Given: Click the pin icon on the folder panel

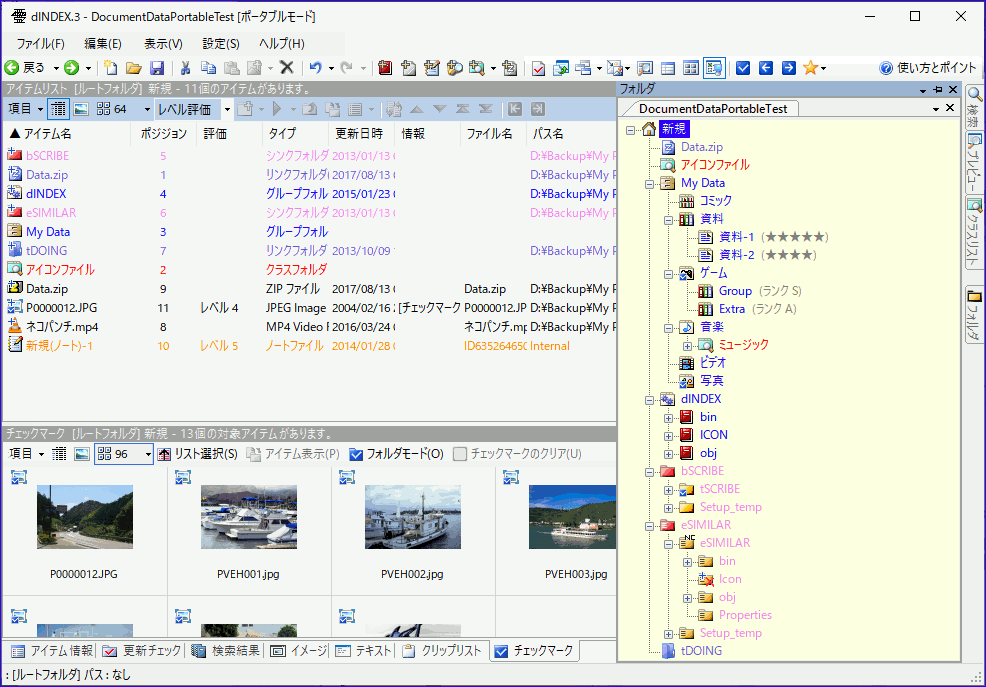Looking at the screenshot, I should 938,90.
